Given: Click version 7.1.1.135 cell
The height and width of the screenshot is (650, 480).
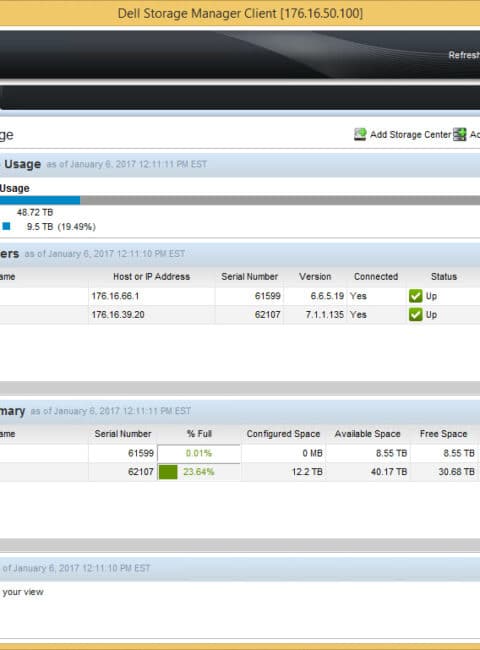Looking at the screenshot, I should click(315, 315).
